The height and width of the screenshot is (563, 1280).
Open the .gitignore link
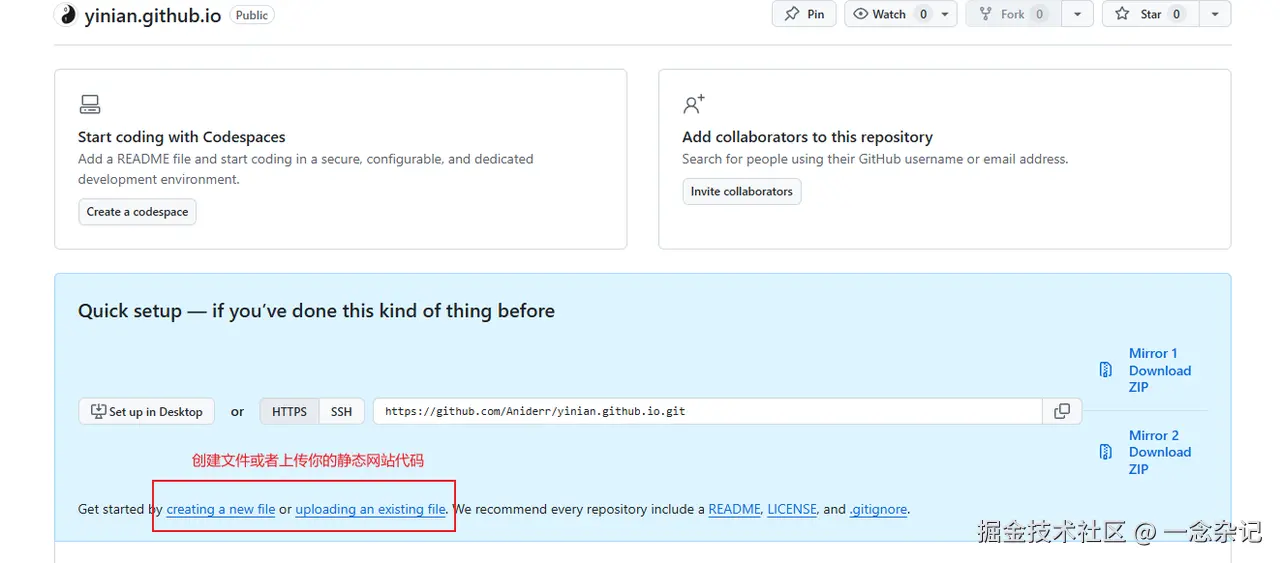coord(879,509)
